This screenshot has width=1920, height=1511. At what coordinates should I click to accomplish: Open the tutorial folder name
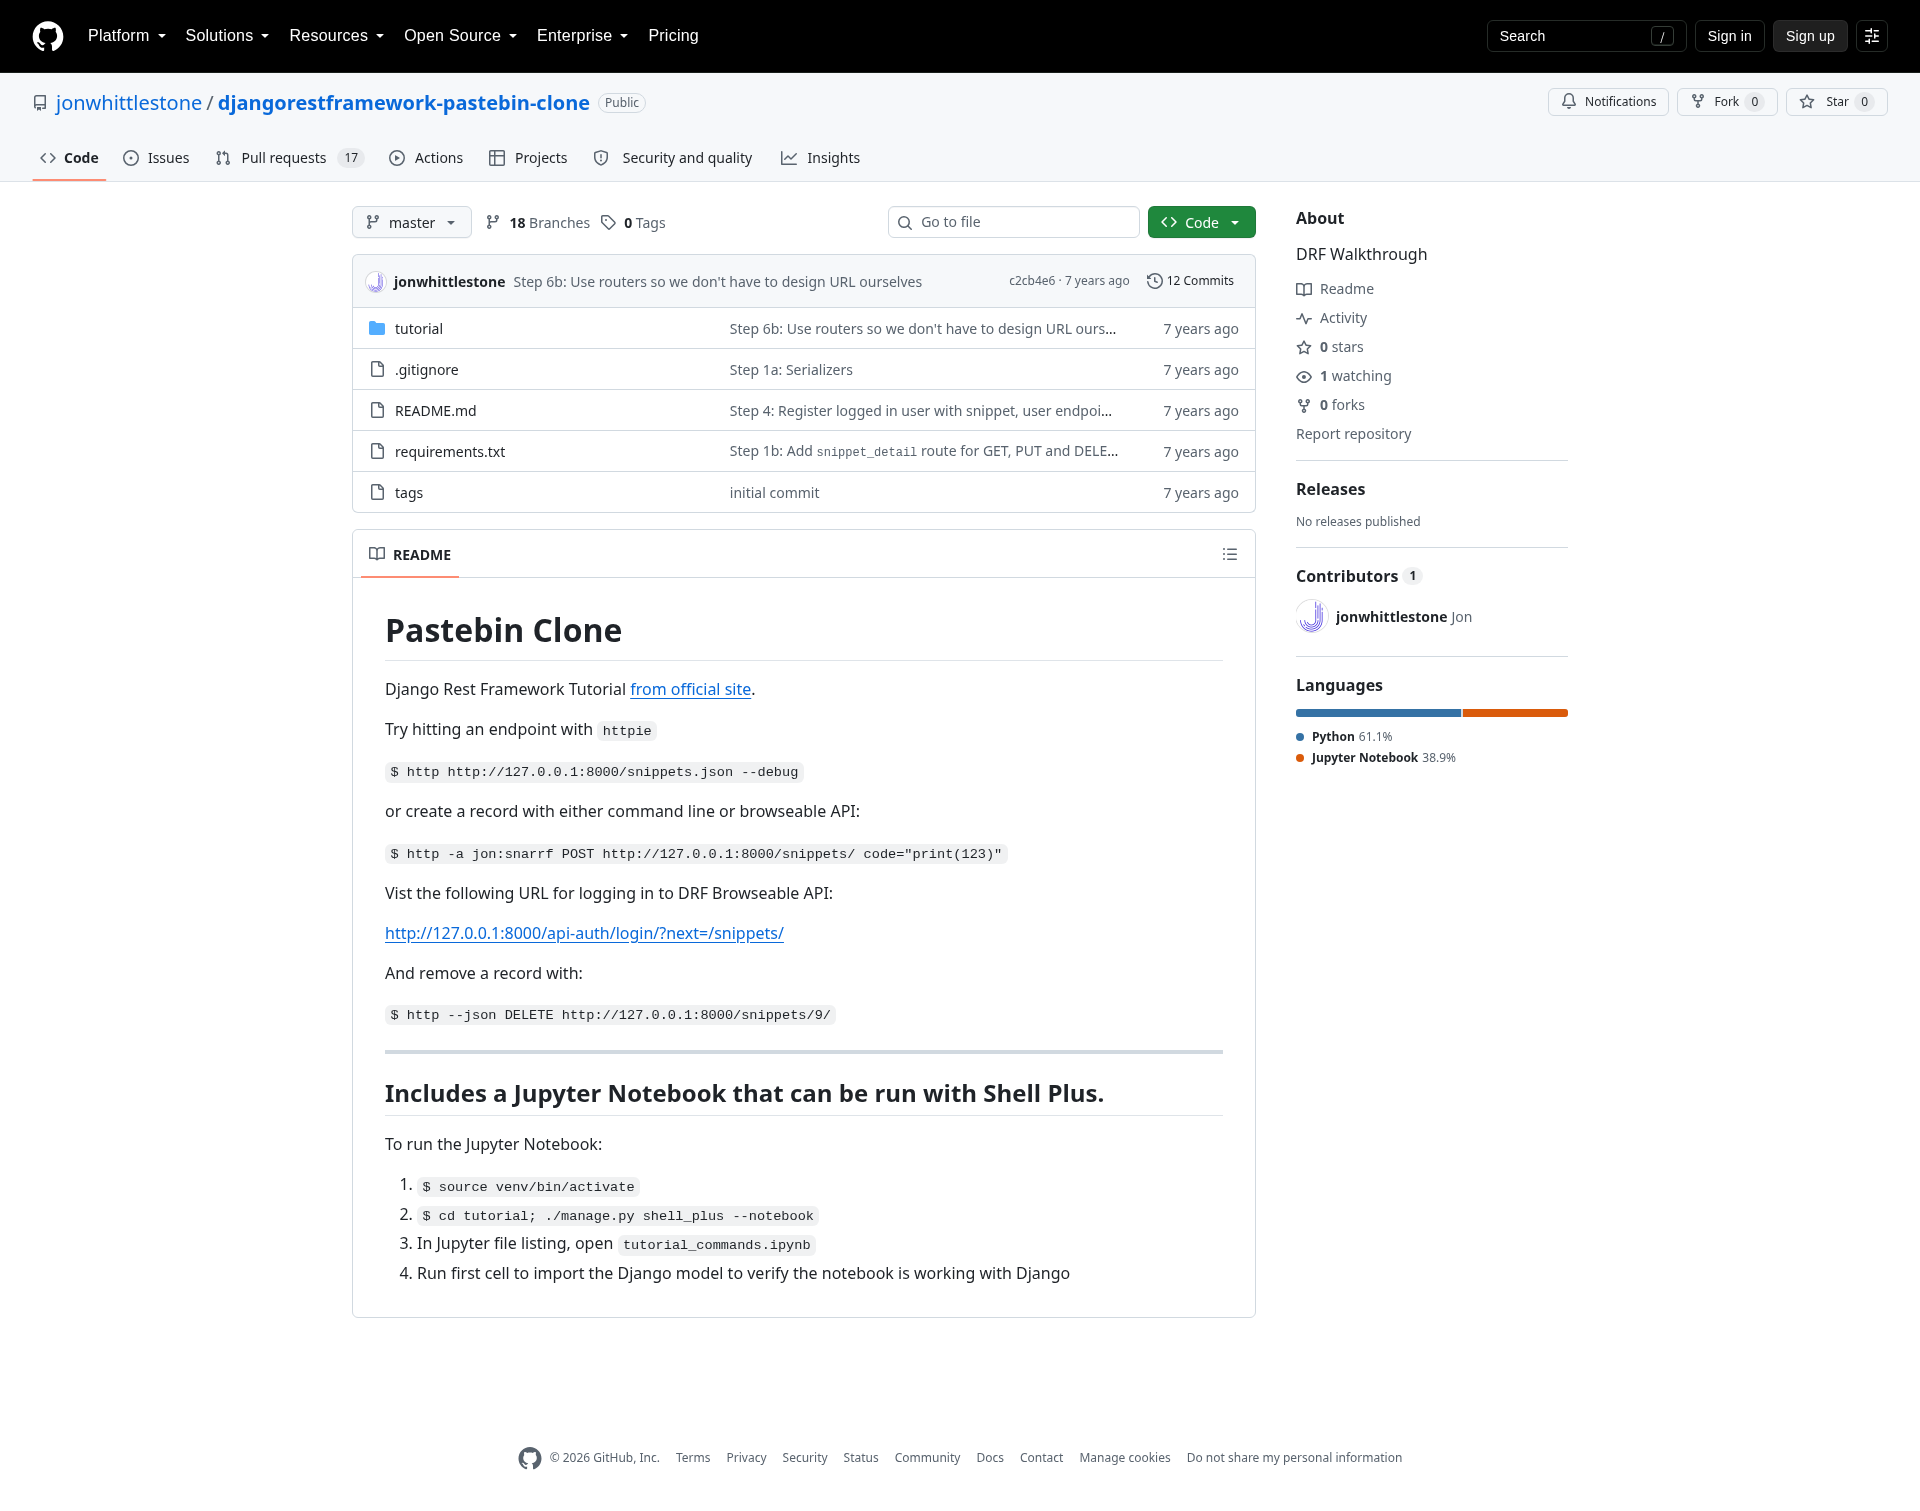(419, 329)
